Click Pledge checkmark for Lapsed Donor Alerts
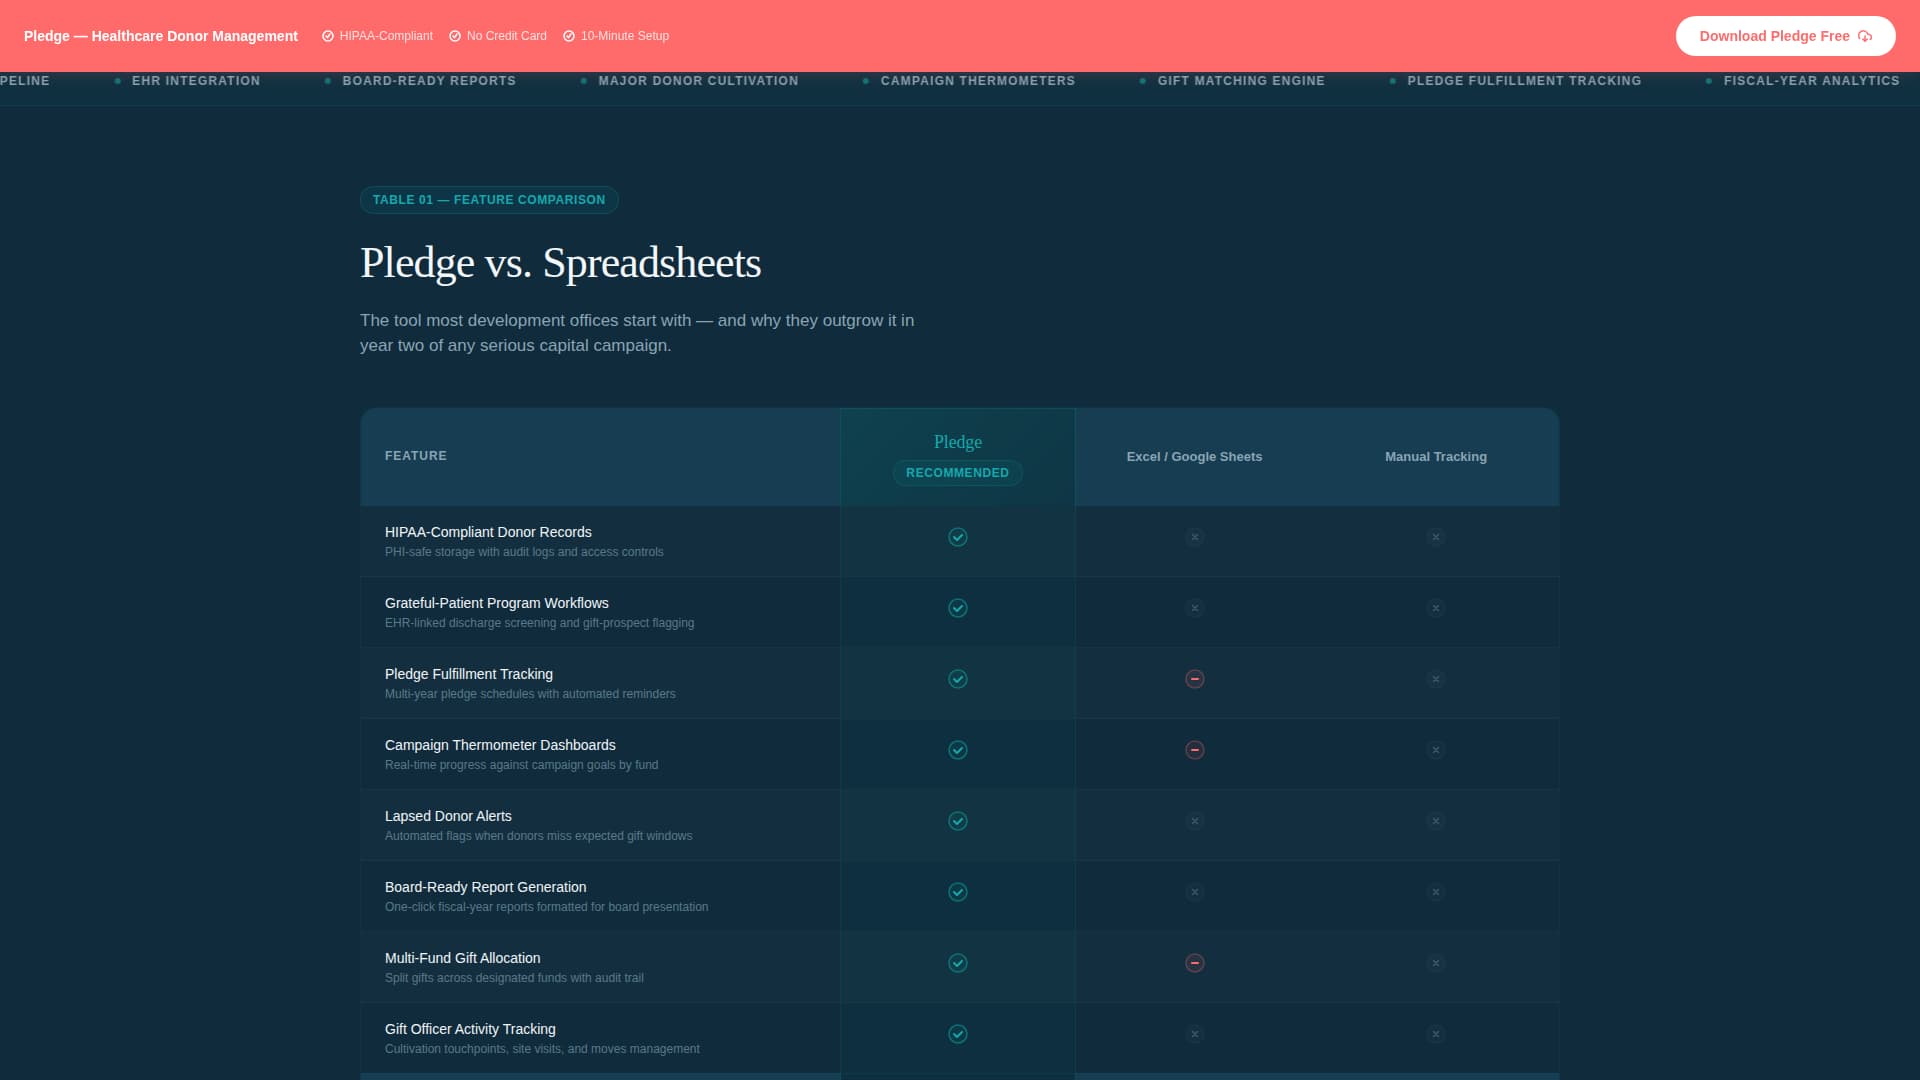Viewport: 1920px width, 1080px height. (958, 821)
